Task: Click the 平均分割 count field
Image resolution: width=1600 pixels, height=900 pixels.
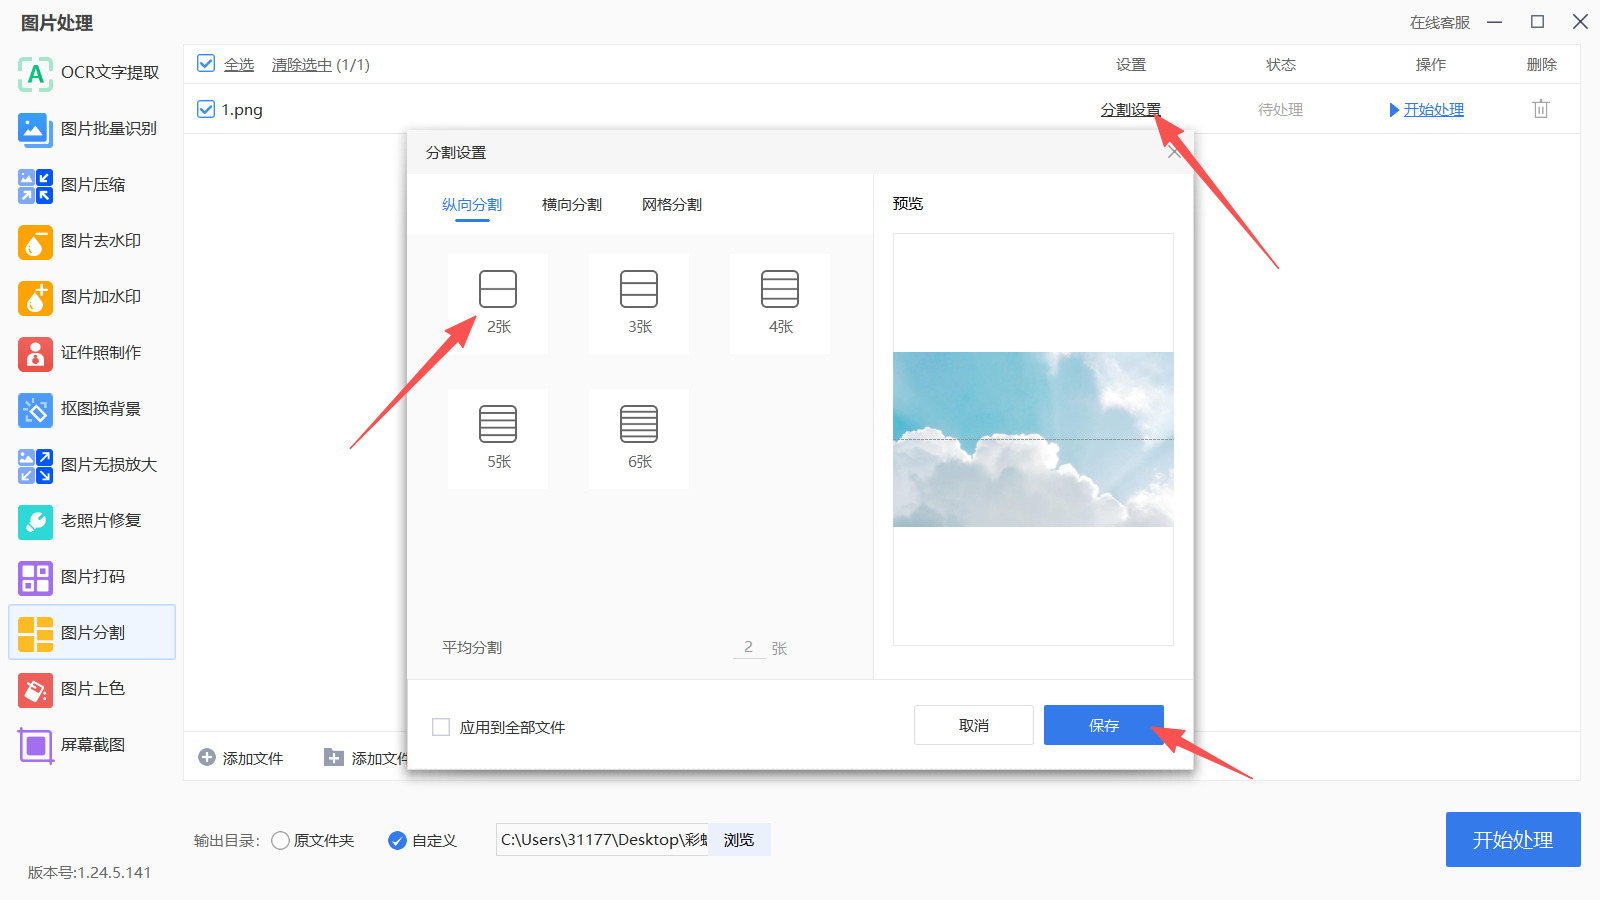Action: (x=748, y=647)
